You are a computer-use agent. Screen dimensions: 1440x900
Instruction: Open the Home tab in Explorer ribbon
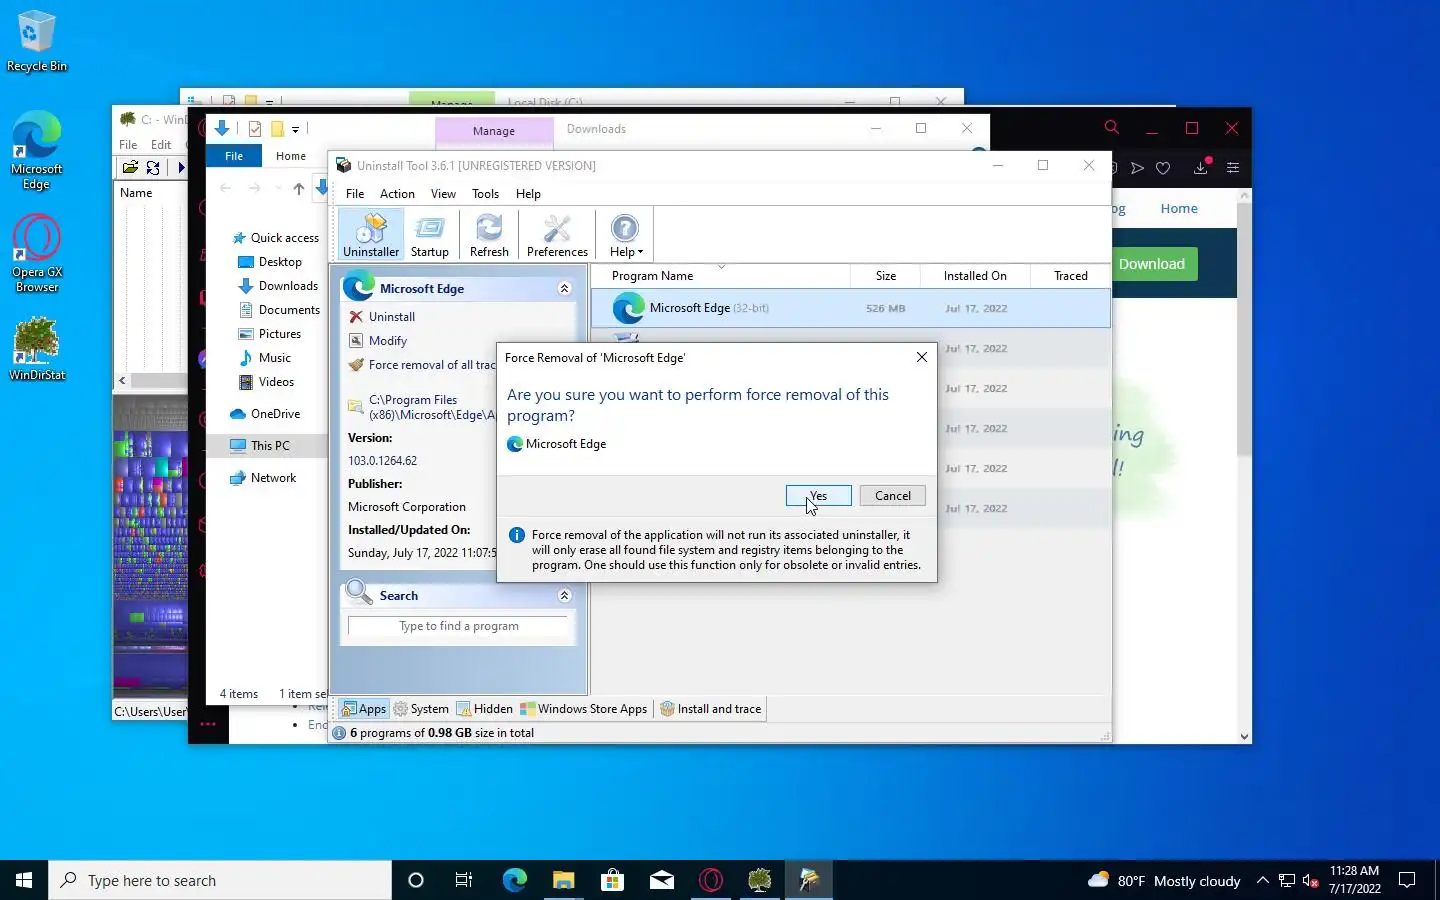[291, 156]
